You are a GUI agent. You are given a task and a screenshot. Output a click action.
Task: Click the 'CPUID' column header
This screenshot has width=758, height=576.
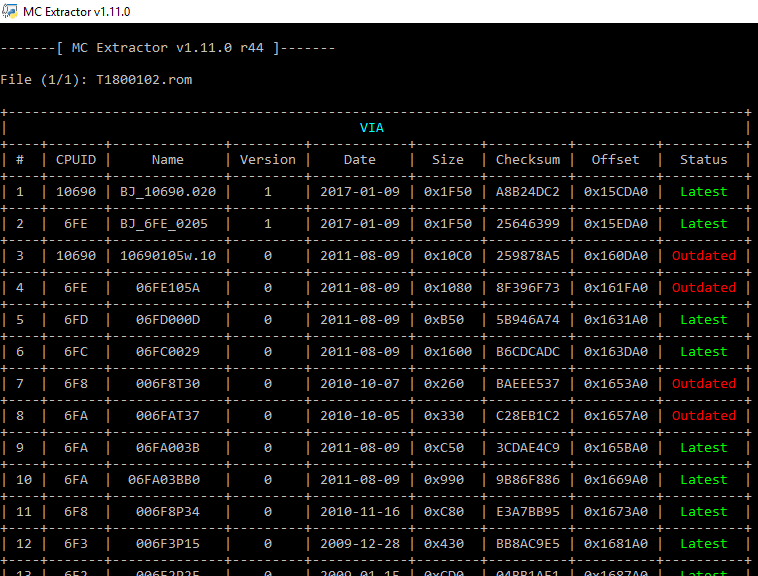[x=76, y=159]
